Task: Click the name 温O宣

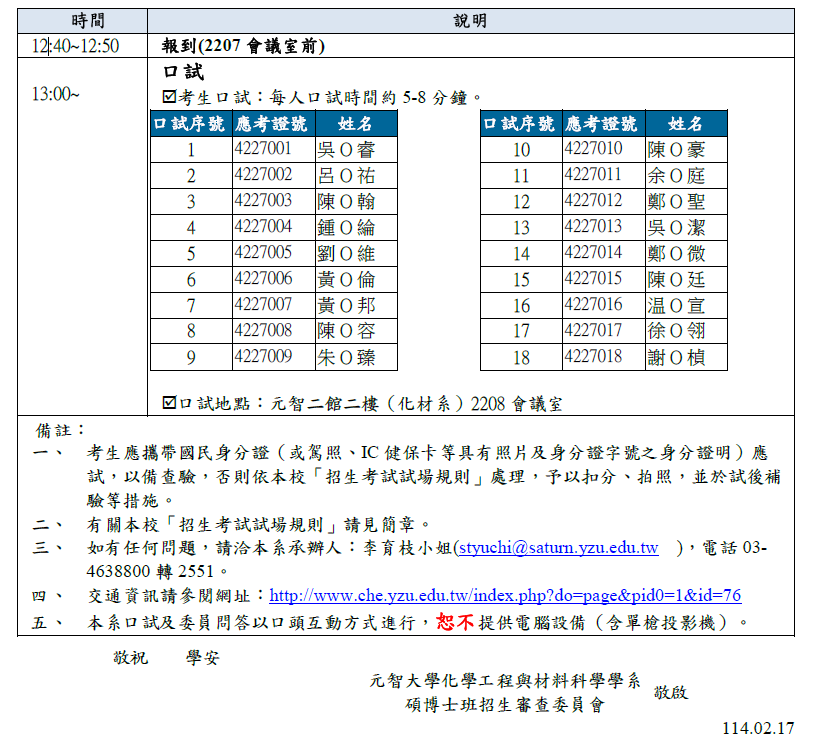Action: coord(676,306)
